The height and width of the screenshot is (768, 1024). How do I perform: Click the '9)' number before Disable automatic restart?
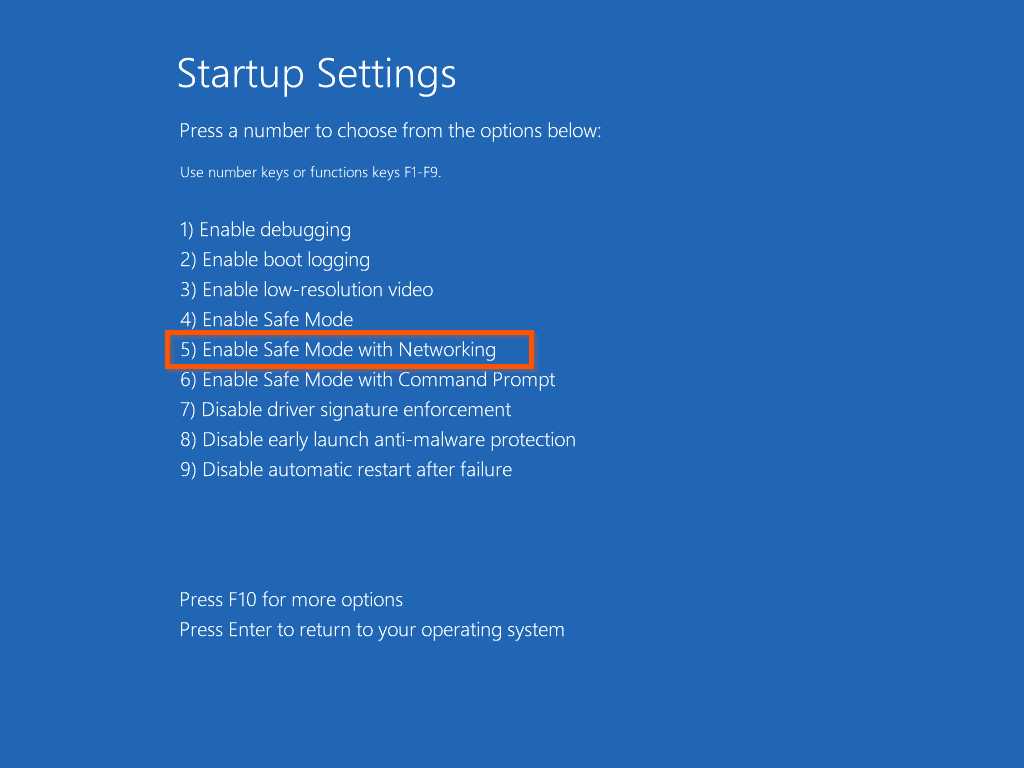[188, 470]
